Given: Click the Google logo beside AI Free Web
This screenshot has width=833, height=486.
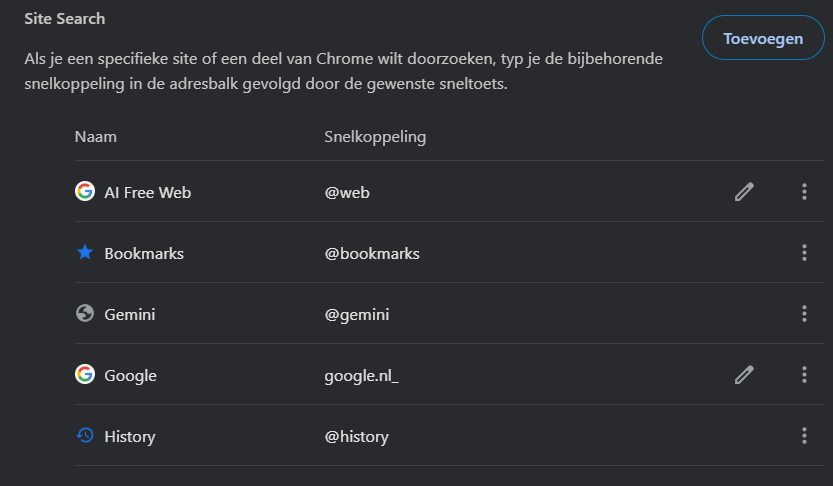Looking at the screenshot, I should pyautogui.click(x=85, y=191).
